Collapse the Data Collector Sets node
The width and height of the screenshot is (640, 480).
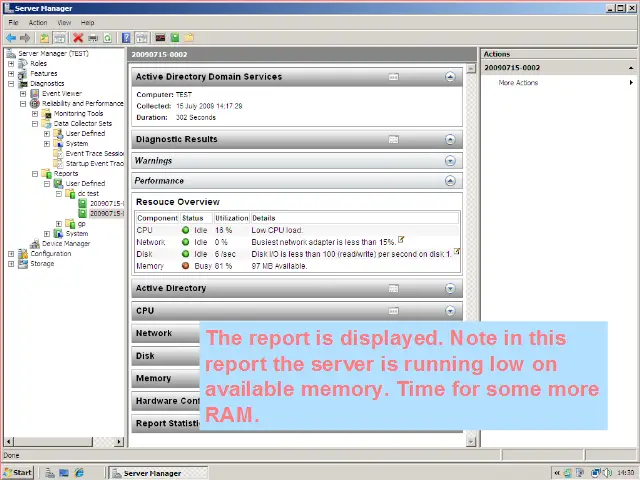point(35,124)
